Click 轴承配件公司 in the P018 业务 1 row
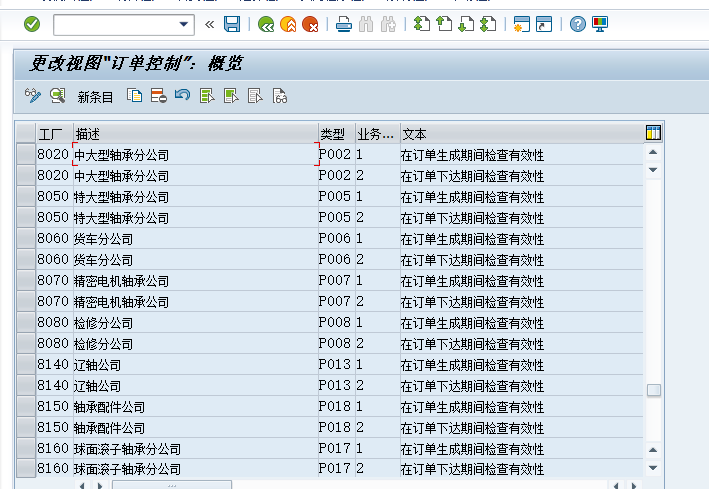Screen dimensions: 709x489 tap(109, 407)
